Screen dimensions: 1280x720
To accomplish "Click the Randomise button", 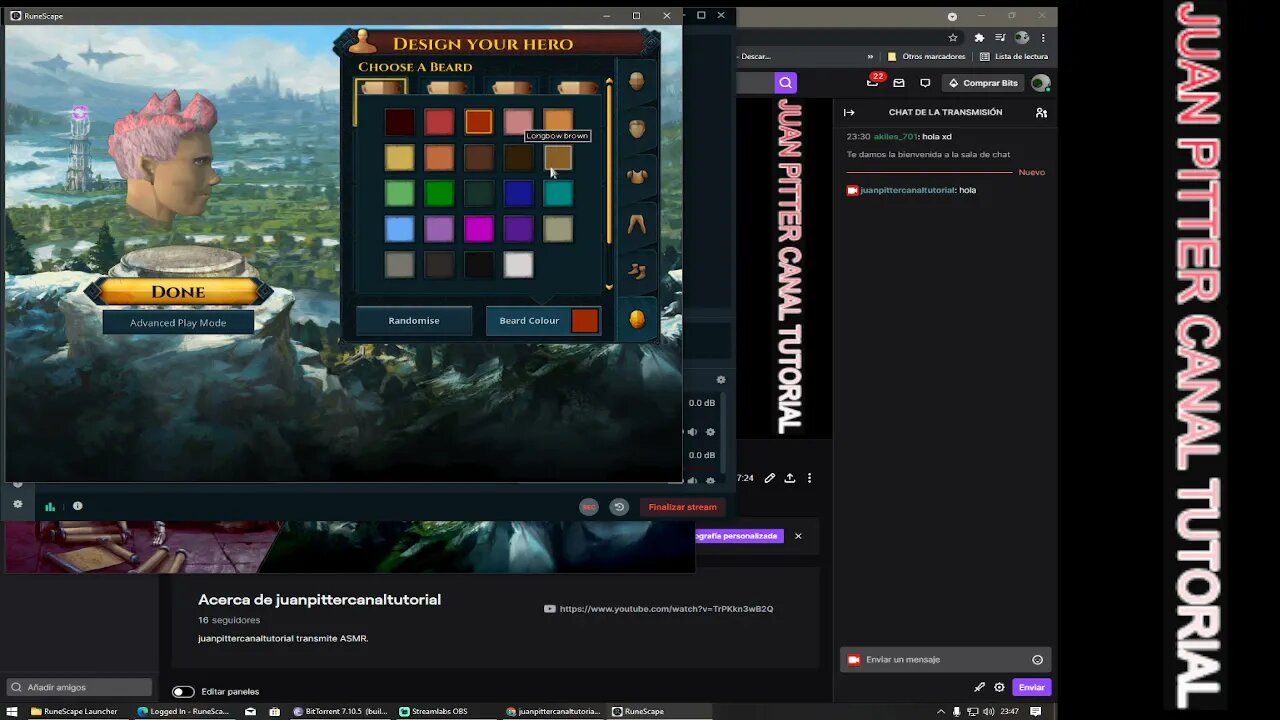I will [414, 321].
